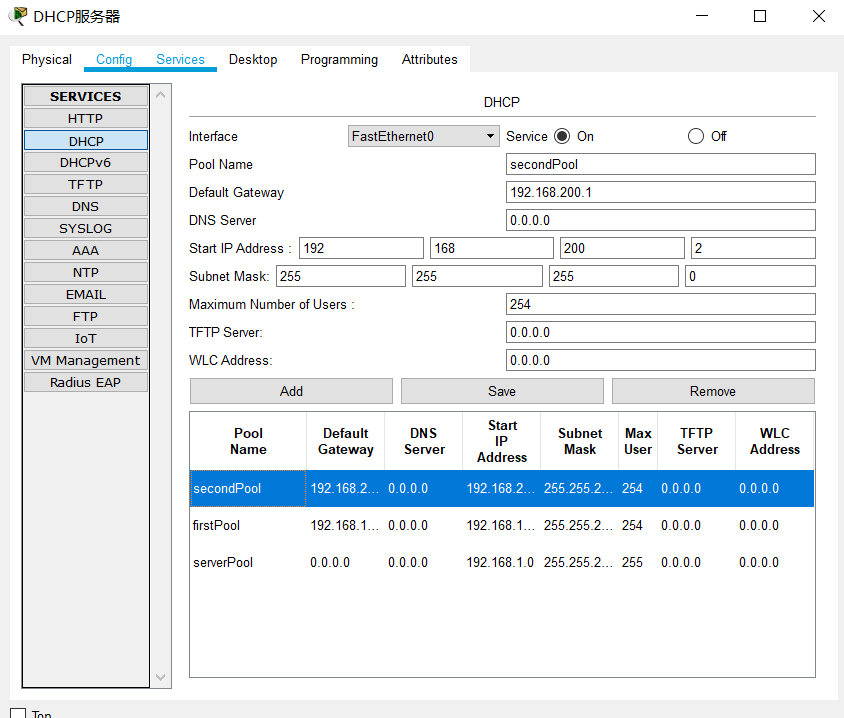Open DNS service settings
The image size is (844, 718).
(x=86, y=207)
